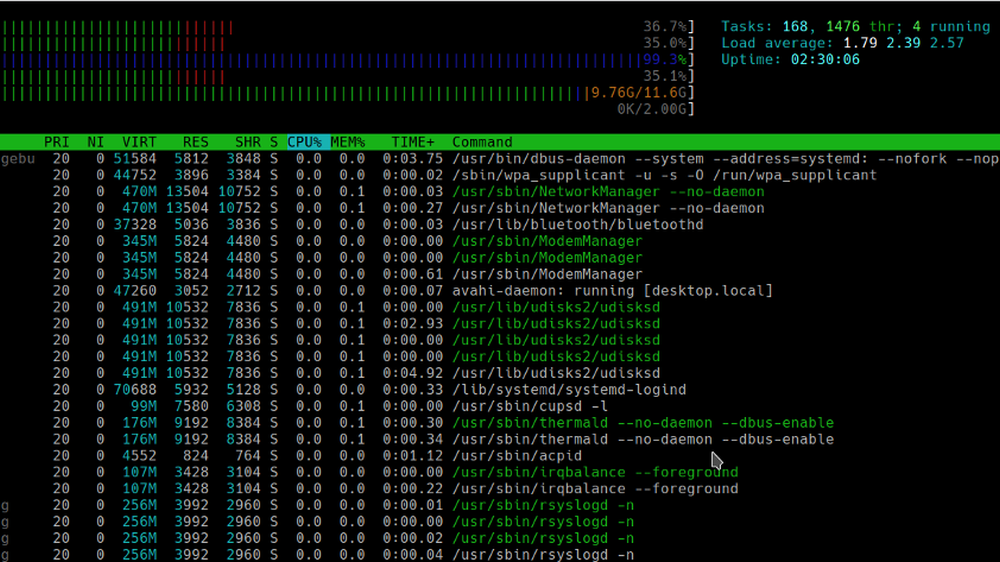The image size is (1000, 562).
Task: Click the RES column header
Action: (195, 142)
